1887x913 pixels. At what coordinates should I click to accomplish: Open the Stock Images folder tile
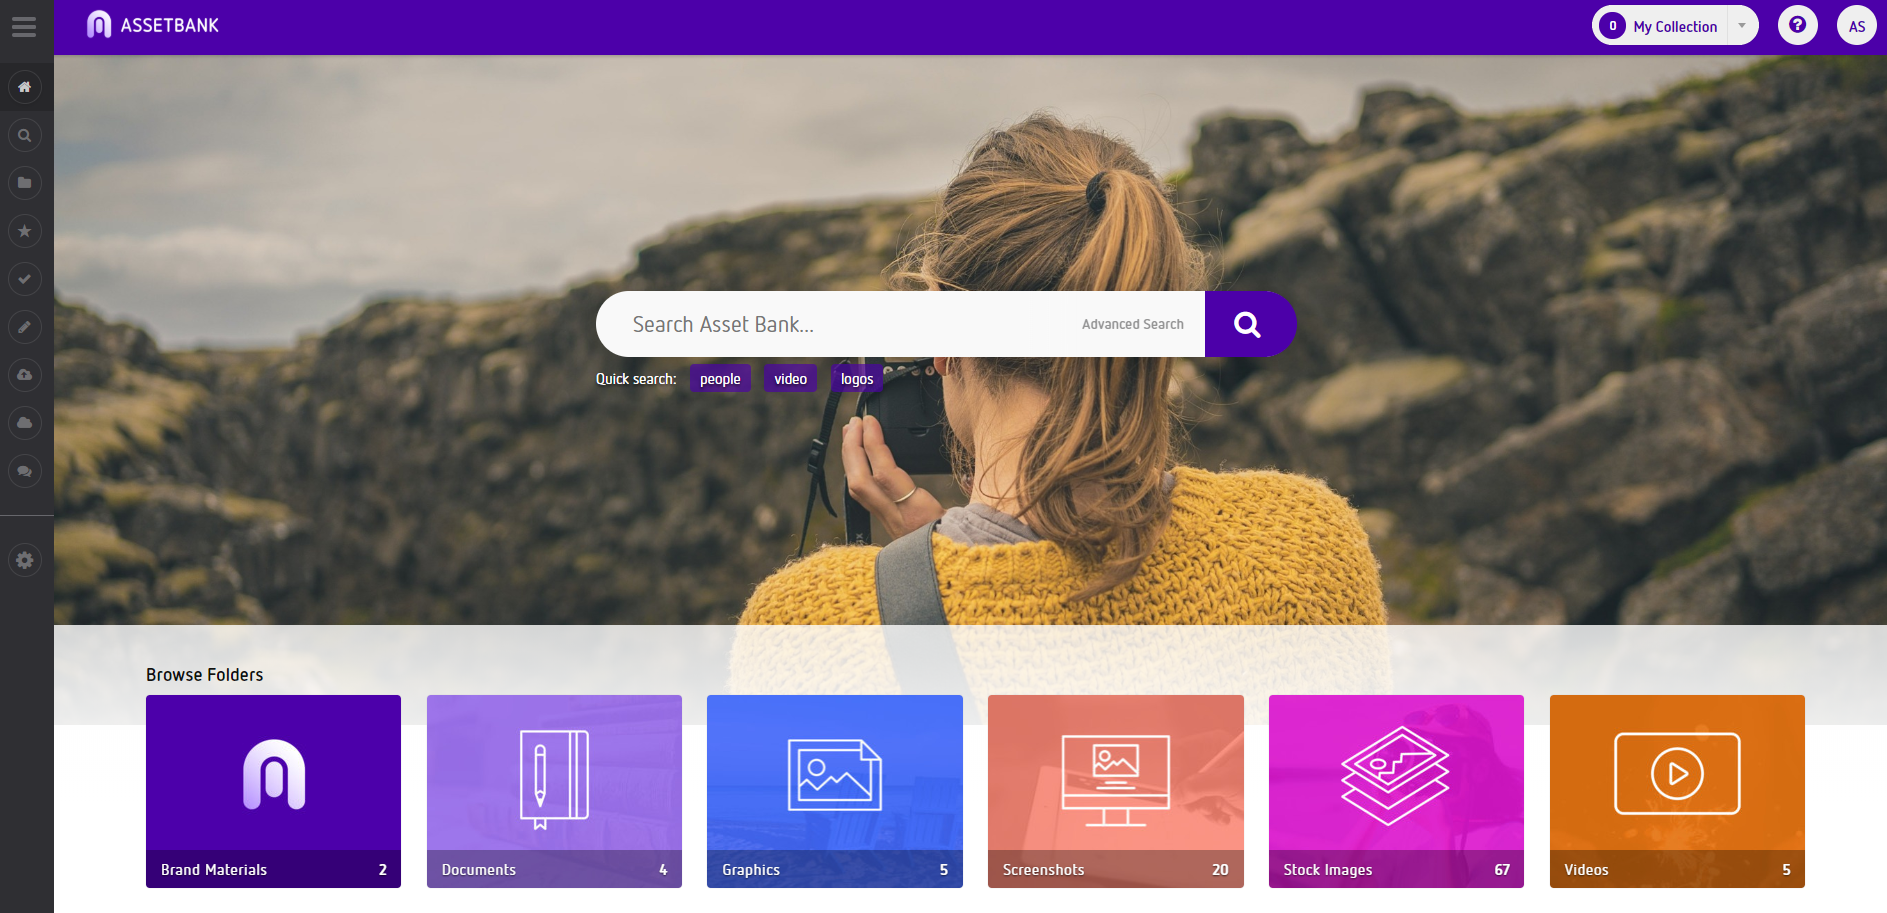point(1396,791)
